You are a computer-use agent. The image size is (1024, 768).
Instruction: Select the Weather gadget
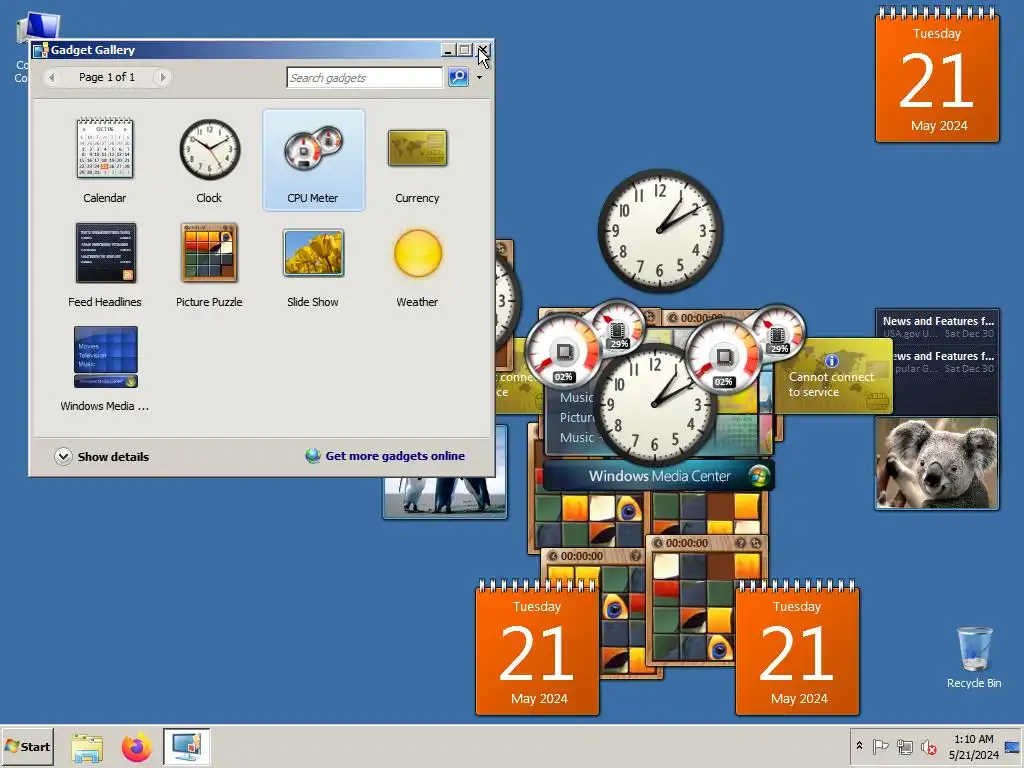click(x=417, y=264)
